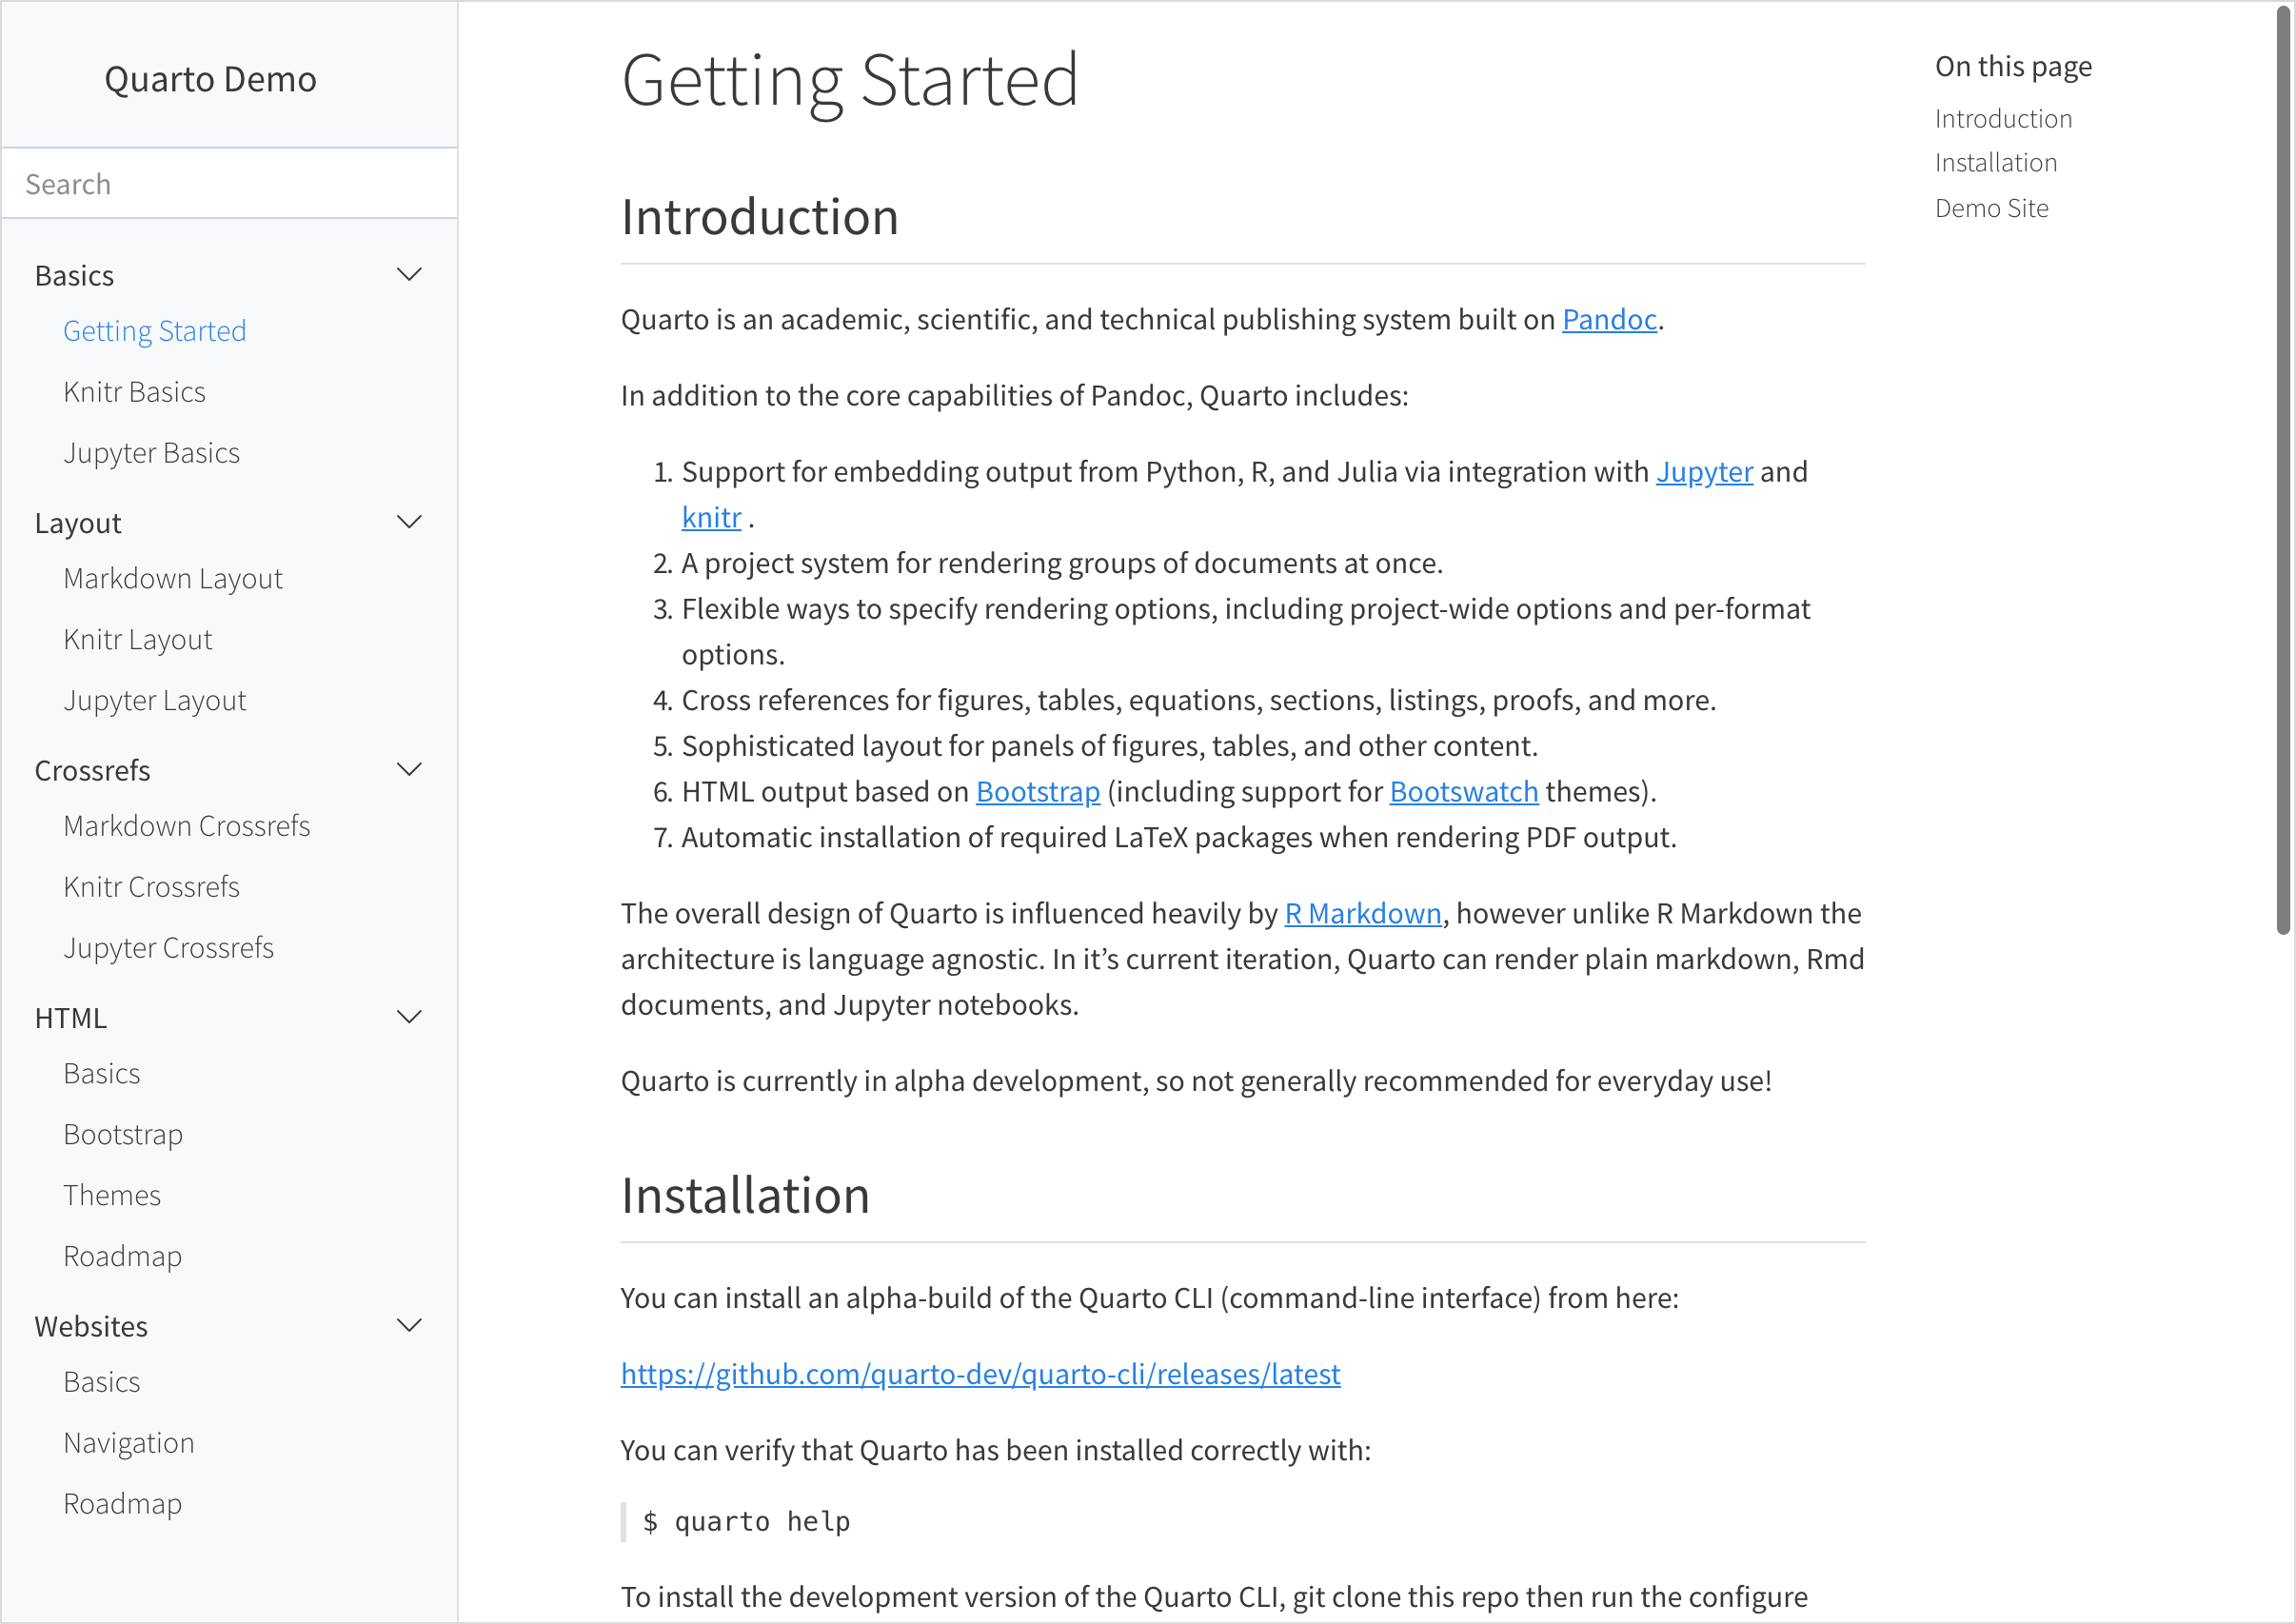Click the Websites section collapse arrow

point(409,1323)
